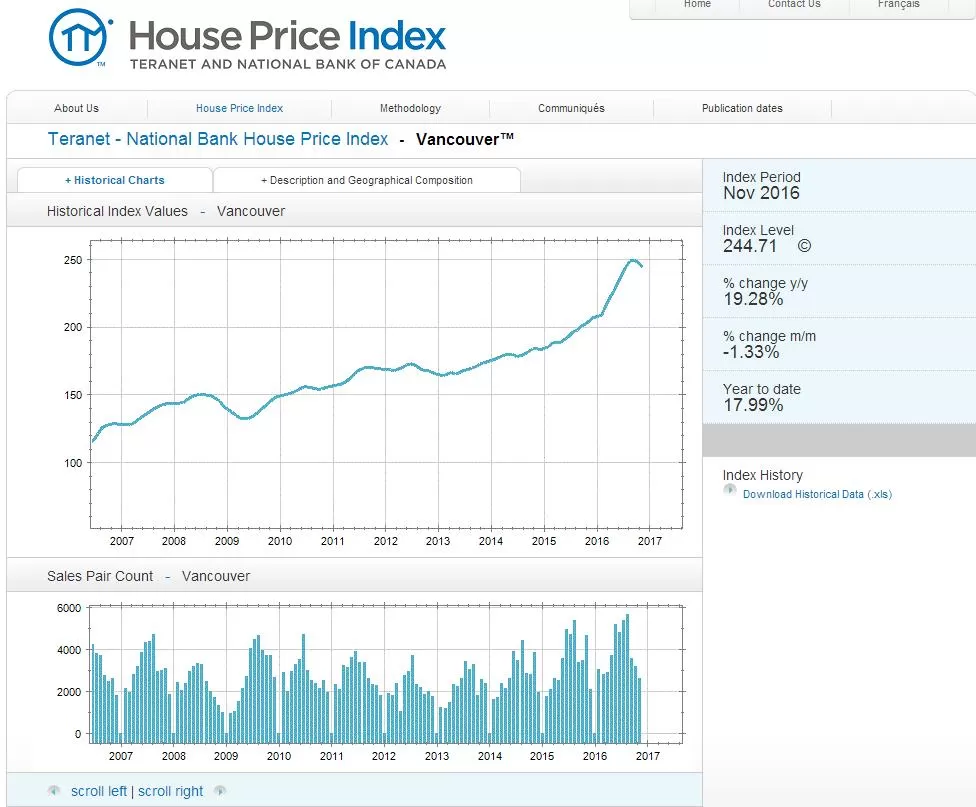976x807 pixels.
Task: Expand Description and Geographical Composition tab
Action: point(367,180)
